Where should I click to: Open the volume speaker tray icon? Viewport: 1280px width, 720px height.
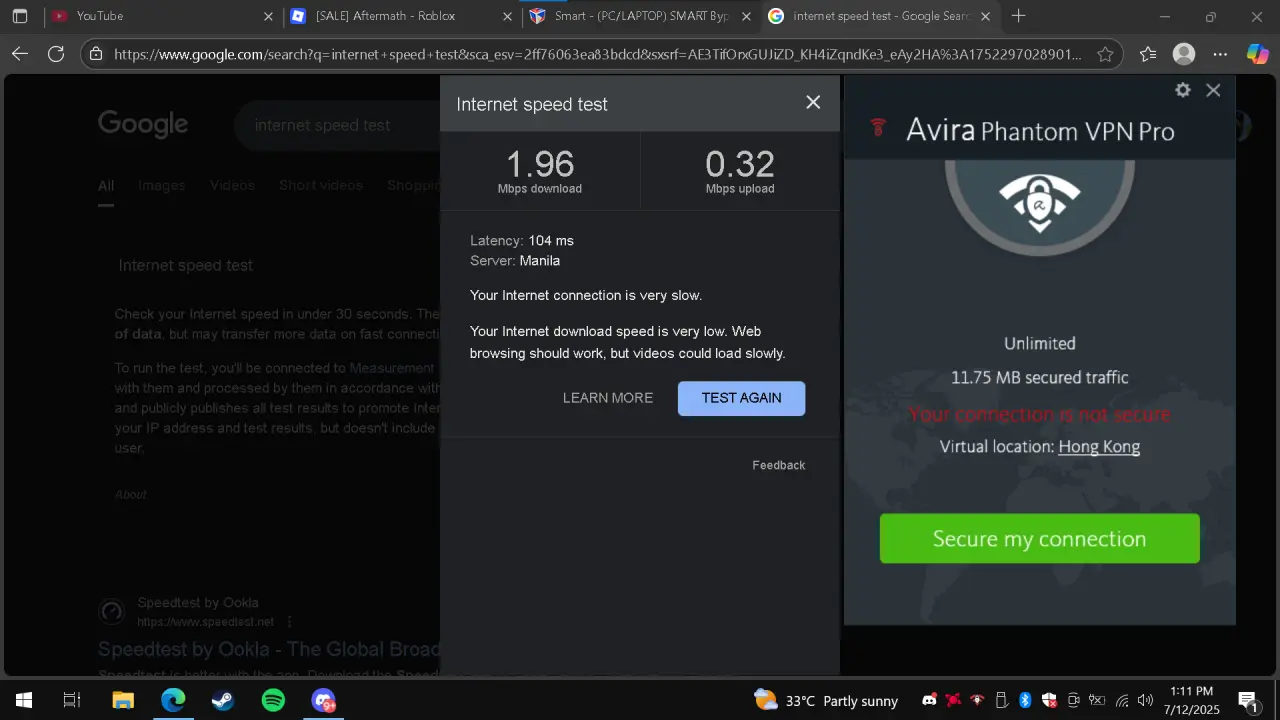[x=1146, y=700]
